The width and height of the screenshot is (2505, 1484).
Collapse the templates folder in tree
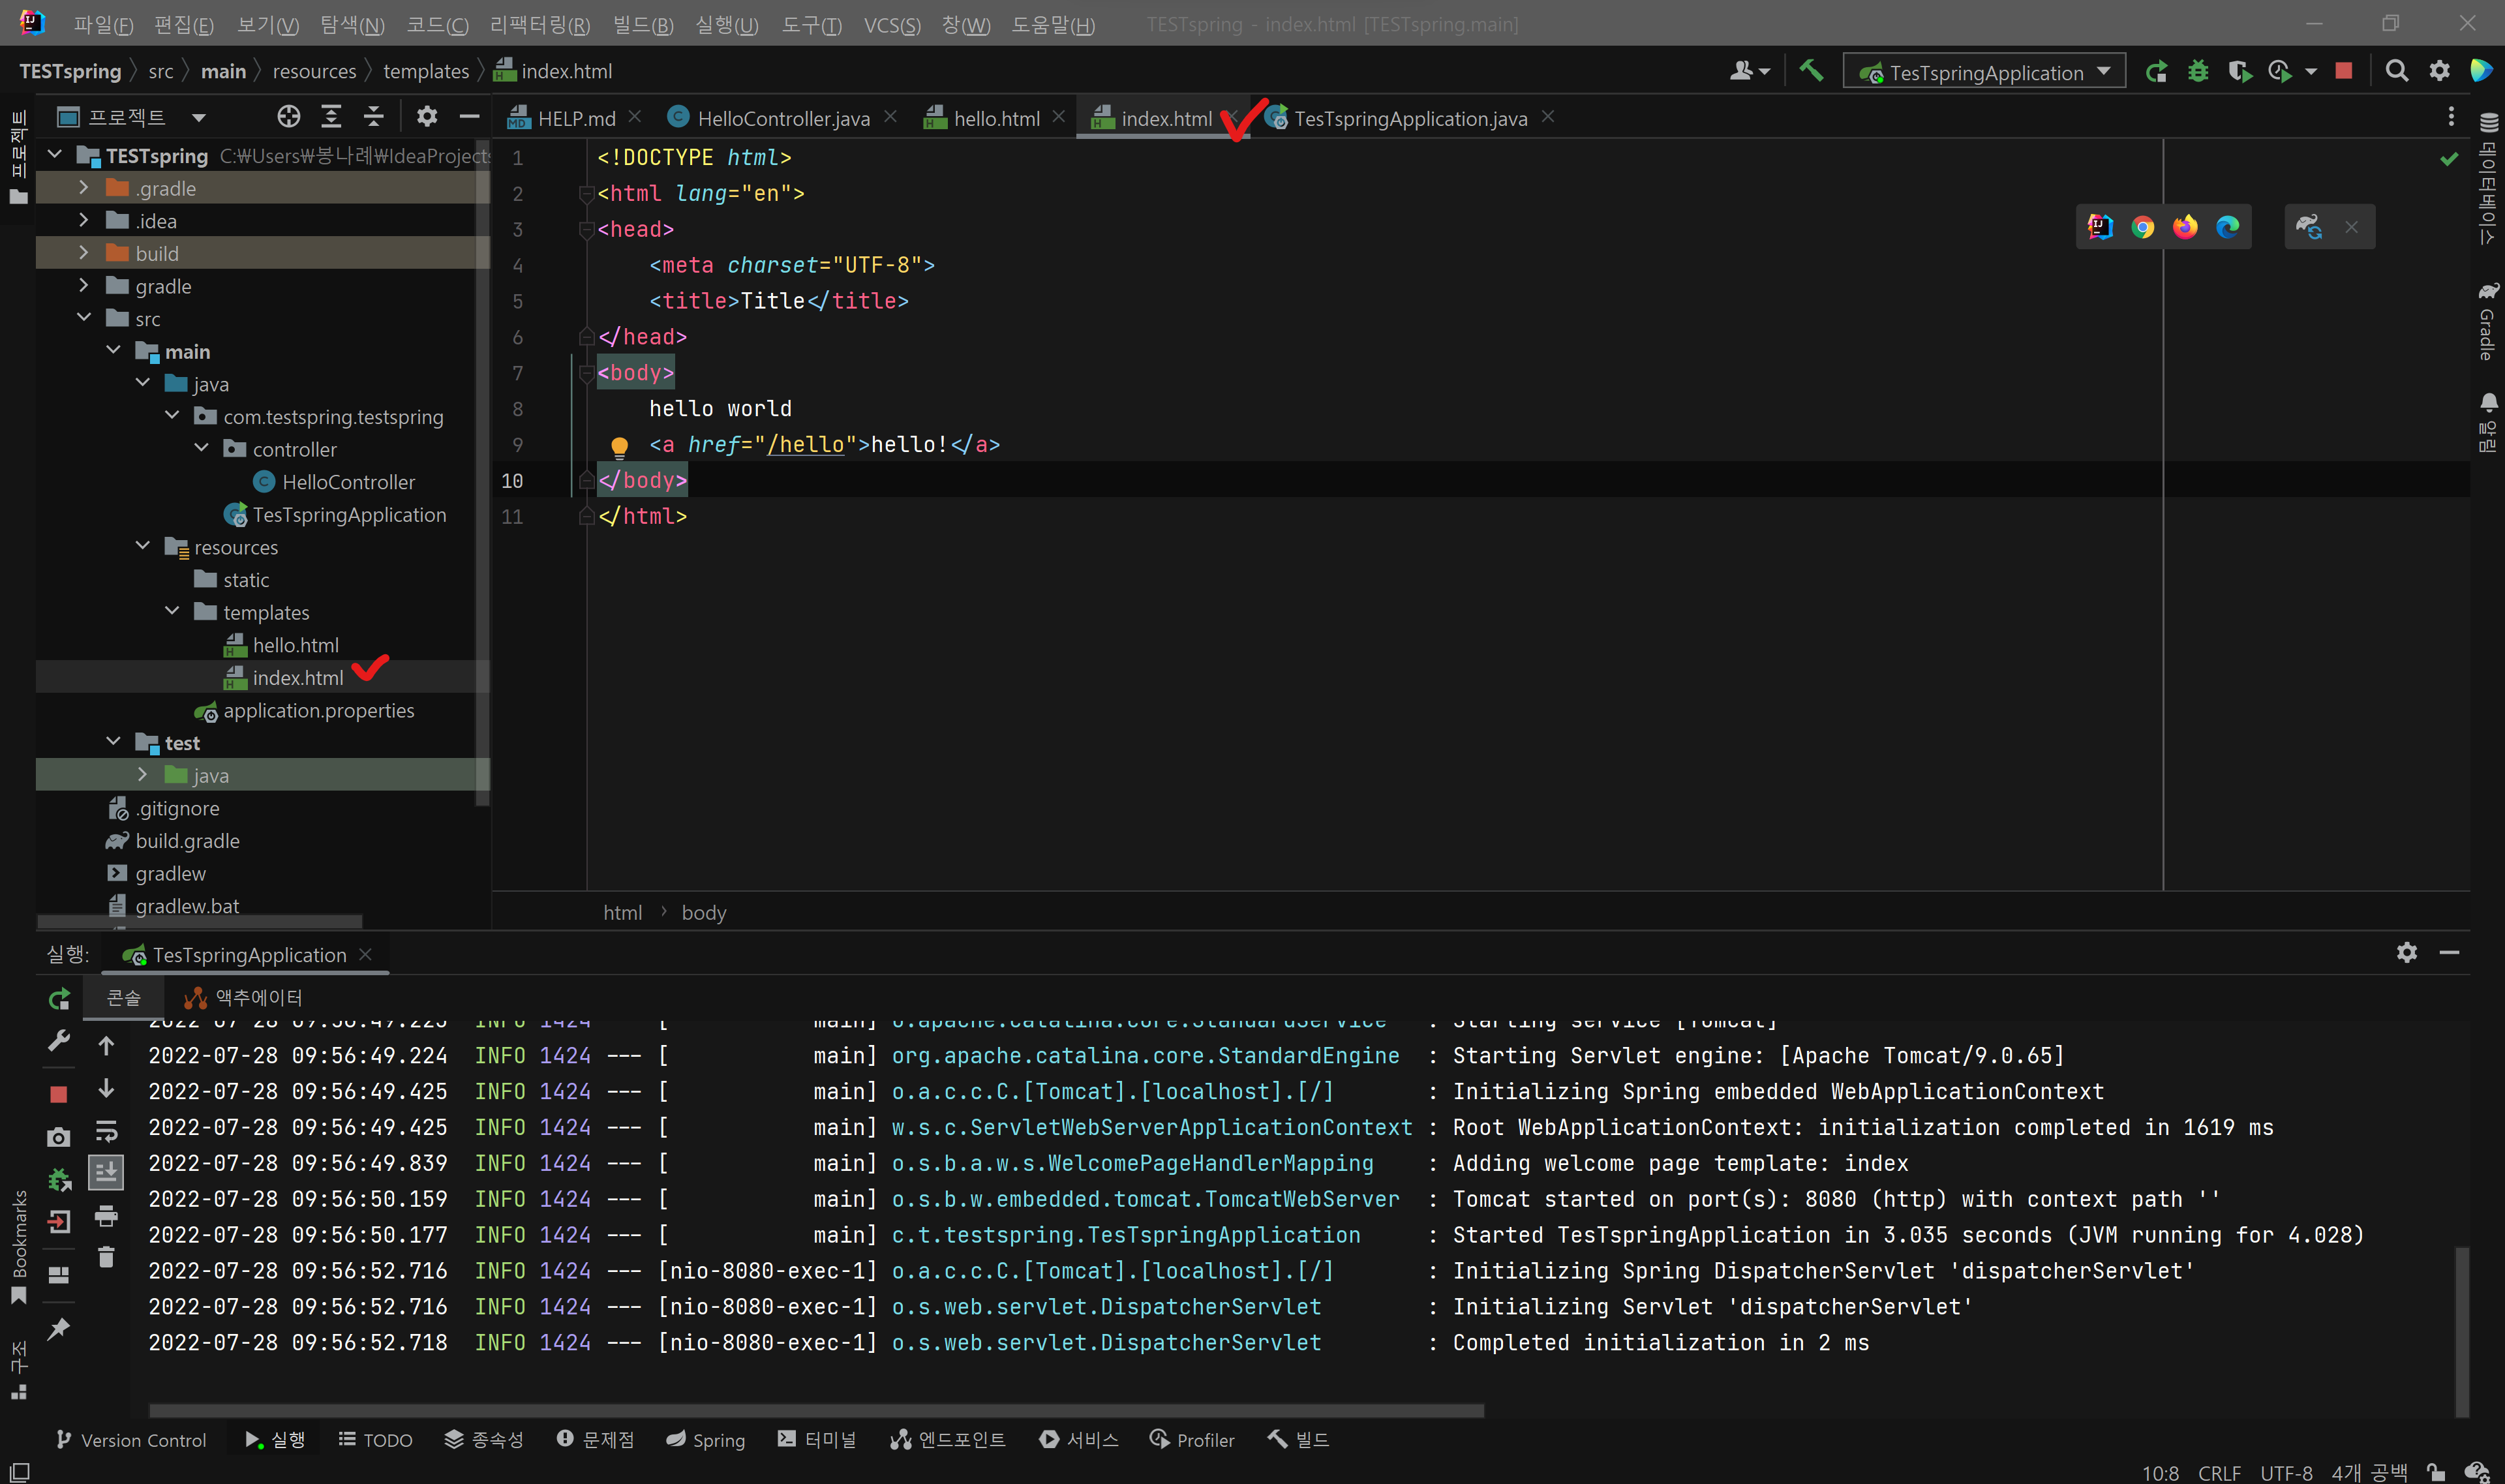pyautogui.click(x=172, y=612)
